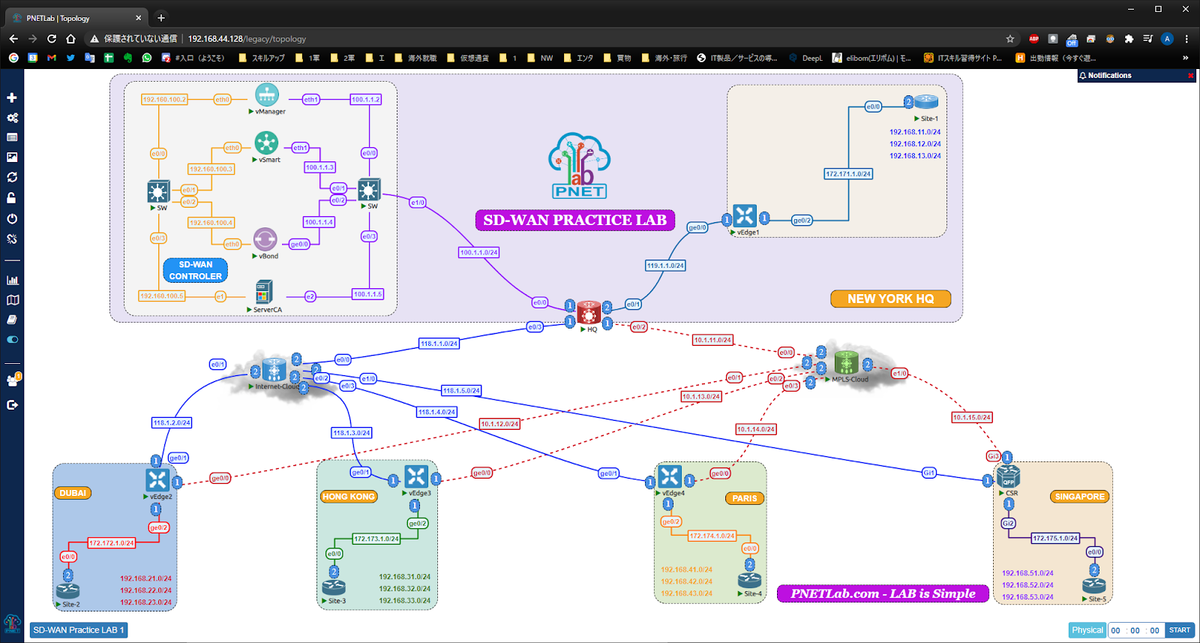Open the Pictures icon in the sidebar
The image size is (1200, 643).
coord(12,157)
